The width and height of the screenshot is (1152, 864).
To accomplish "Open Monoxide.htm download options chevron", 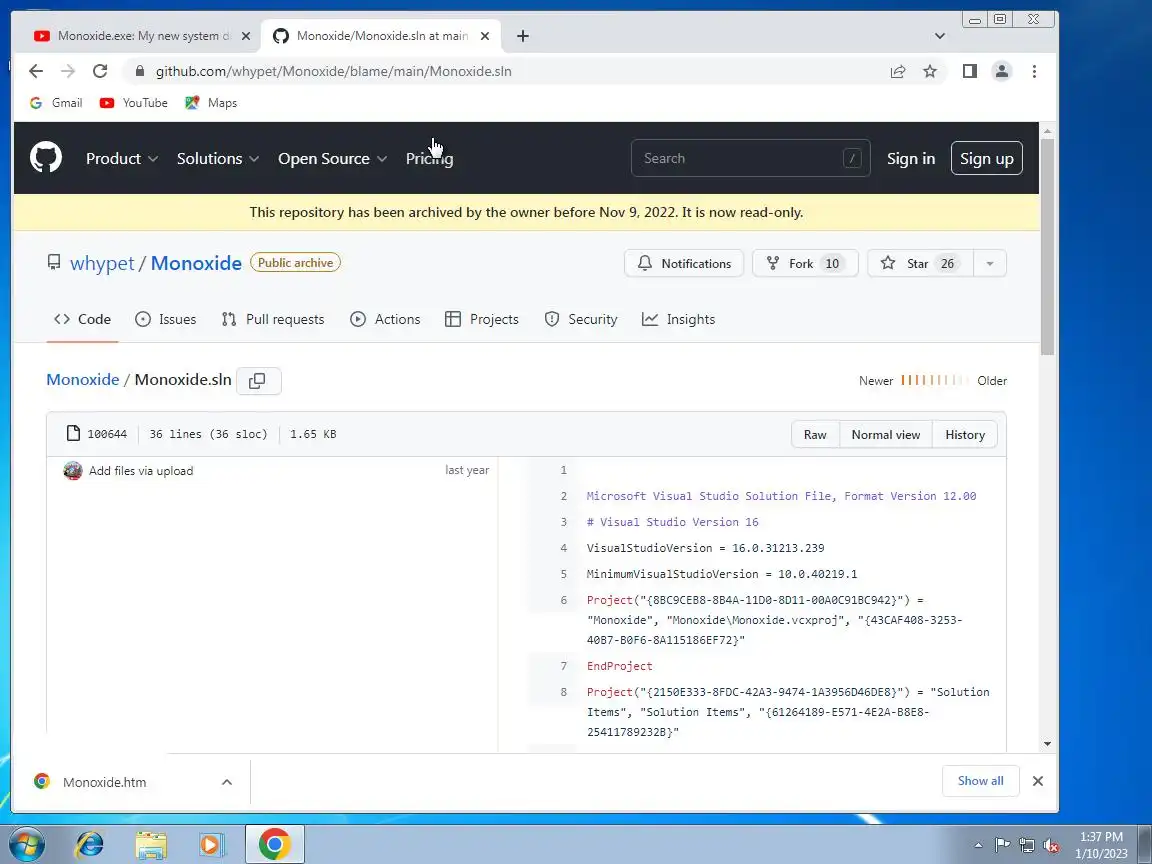I will tap(227, 782).
